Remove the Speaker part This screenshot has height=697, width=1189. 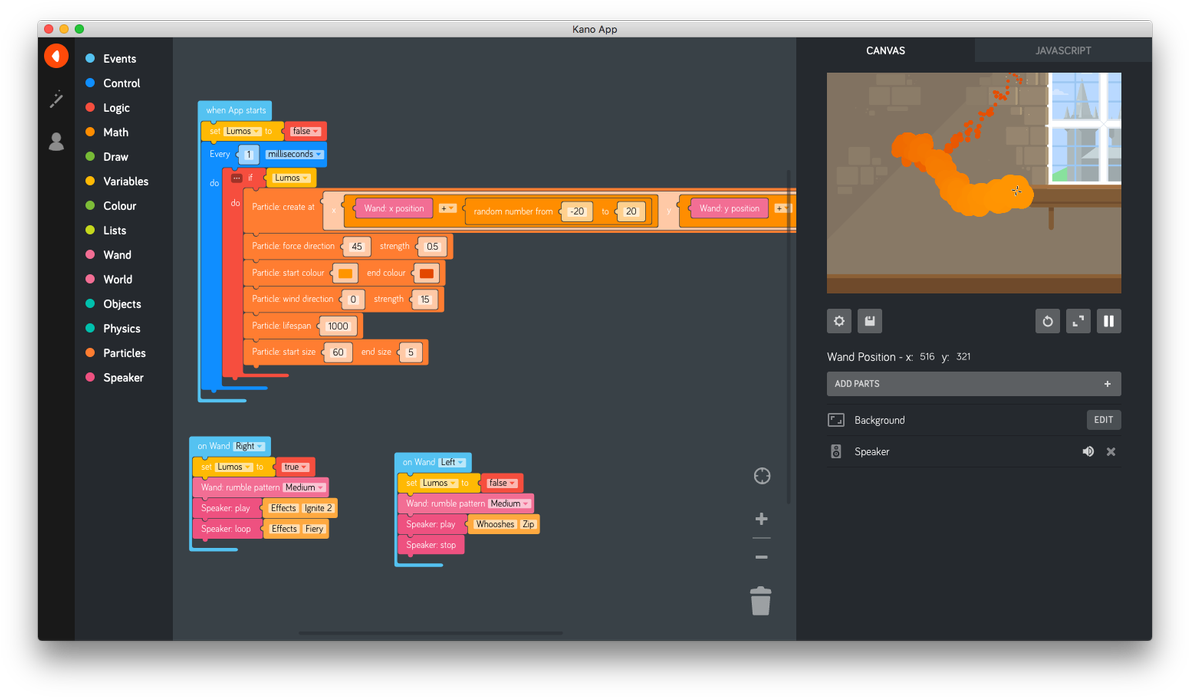(1111, 452)
